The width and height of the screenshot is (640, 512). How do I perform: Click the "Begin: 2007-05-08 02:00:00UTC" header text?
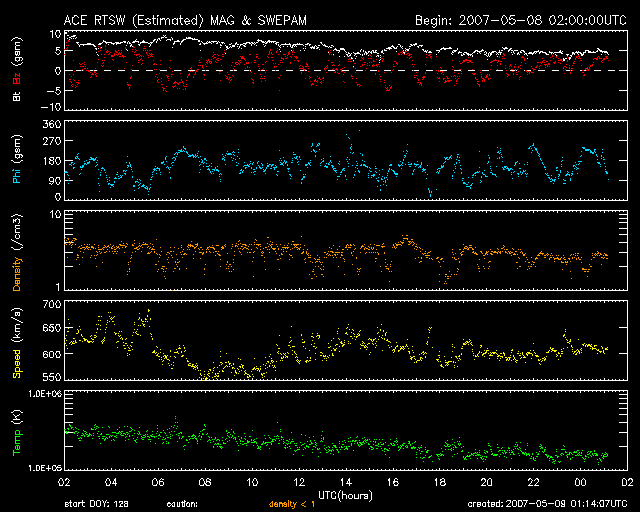[521, 20]
